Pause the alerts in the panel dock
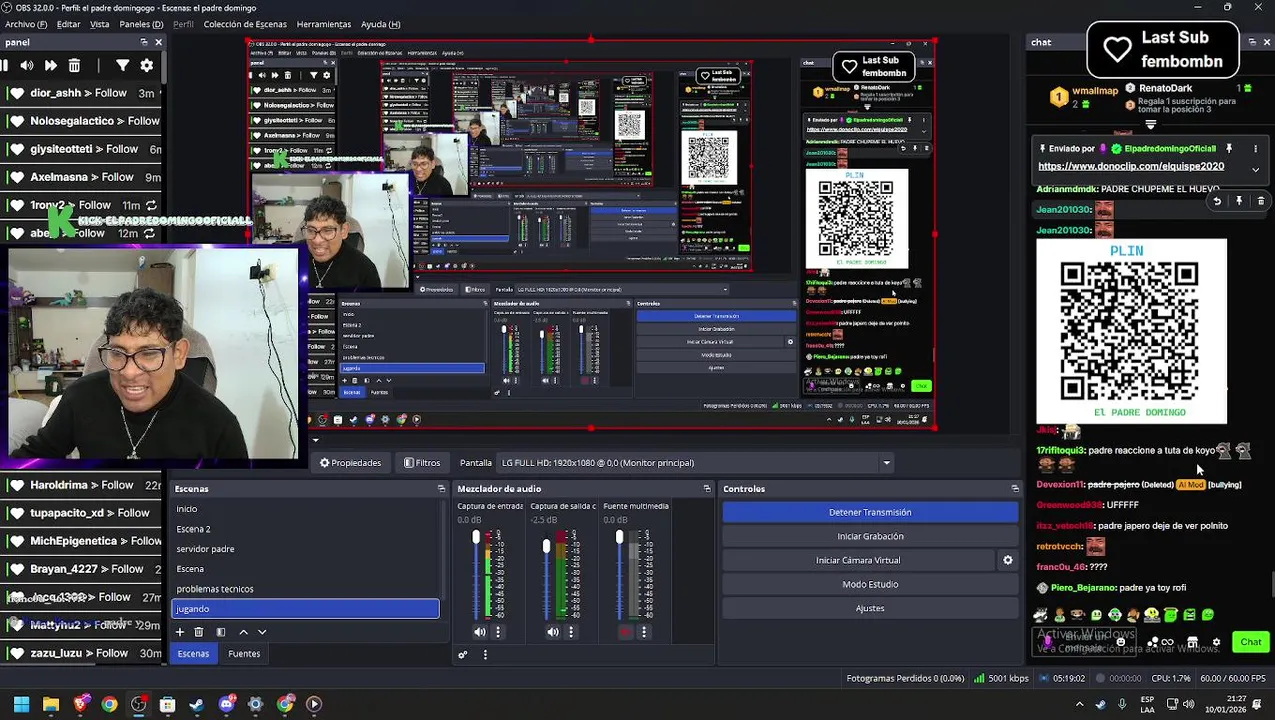1275x720 pixels. pyautogui.click(x=4, y=65)
